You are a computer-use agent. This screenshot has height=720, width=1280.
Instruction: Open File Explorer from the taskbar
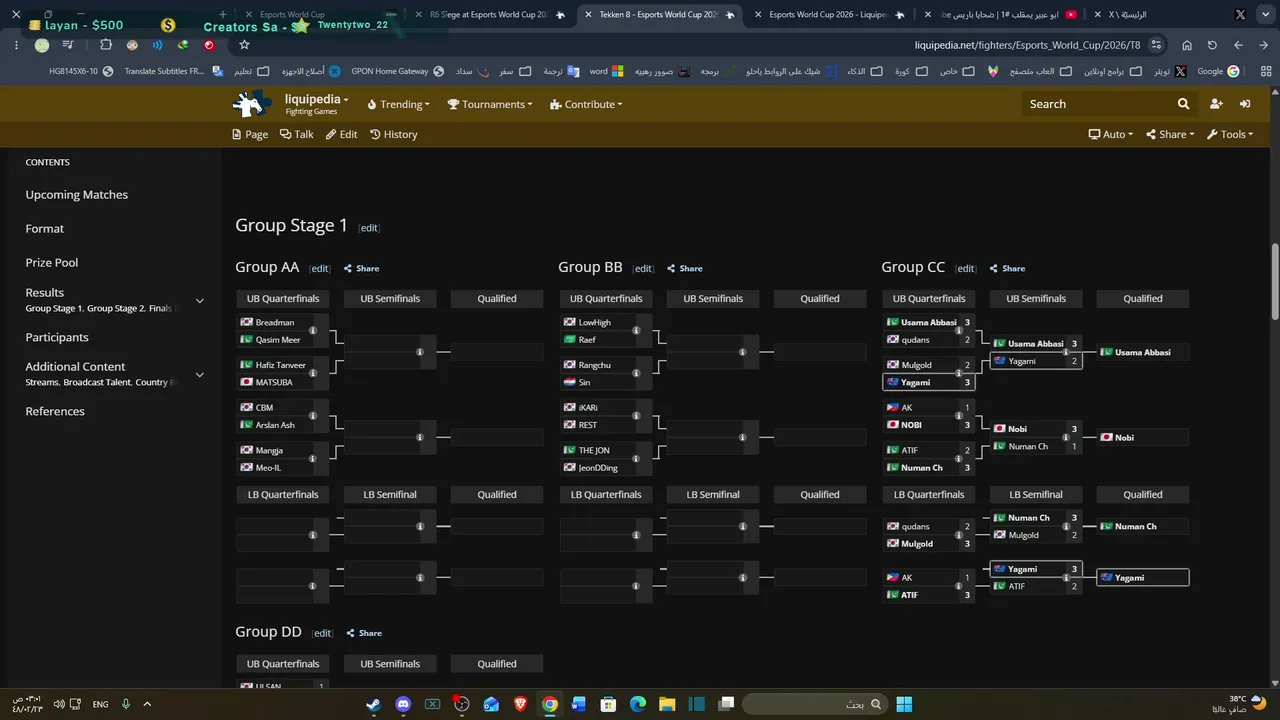coord(667,704)
